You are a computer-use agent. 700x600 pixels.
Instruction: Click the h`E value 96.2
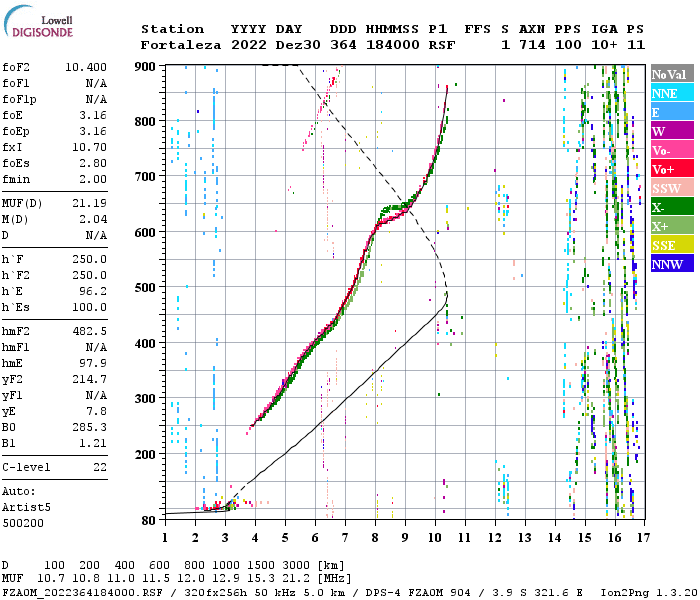93,291
